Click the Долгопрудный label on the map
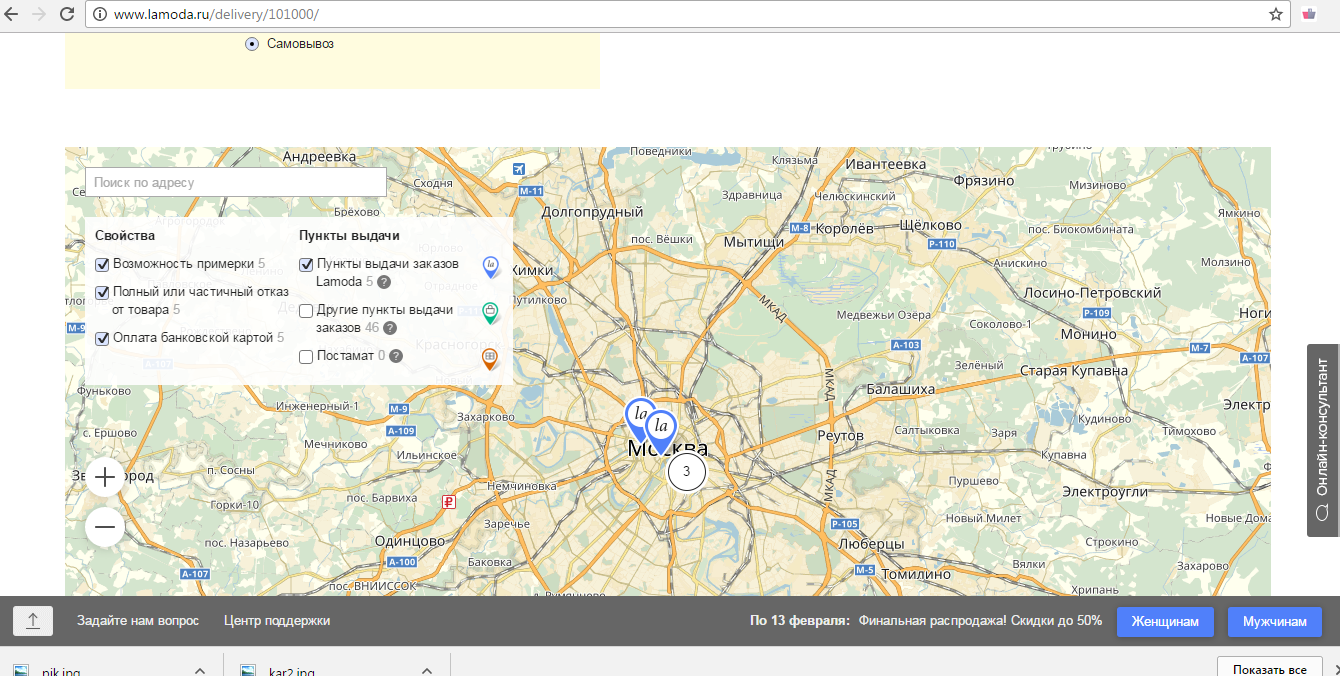The height and width of the screenshot is (676, 1340). pos(592,212)
